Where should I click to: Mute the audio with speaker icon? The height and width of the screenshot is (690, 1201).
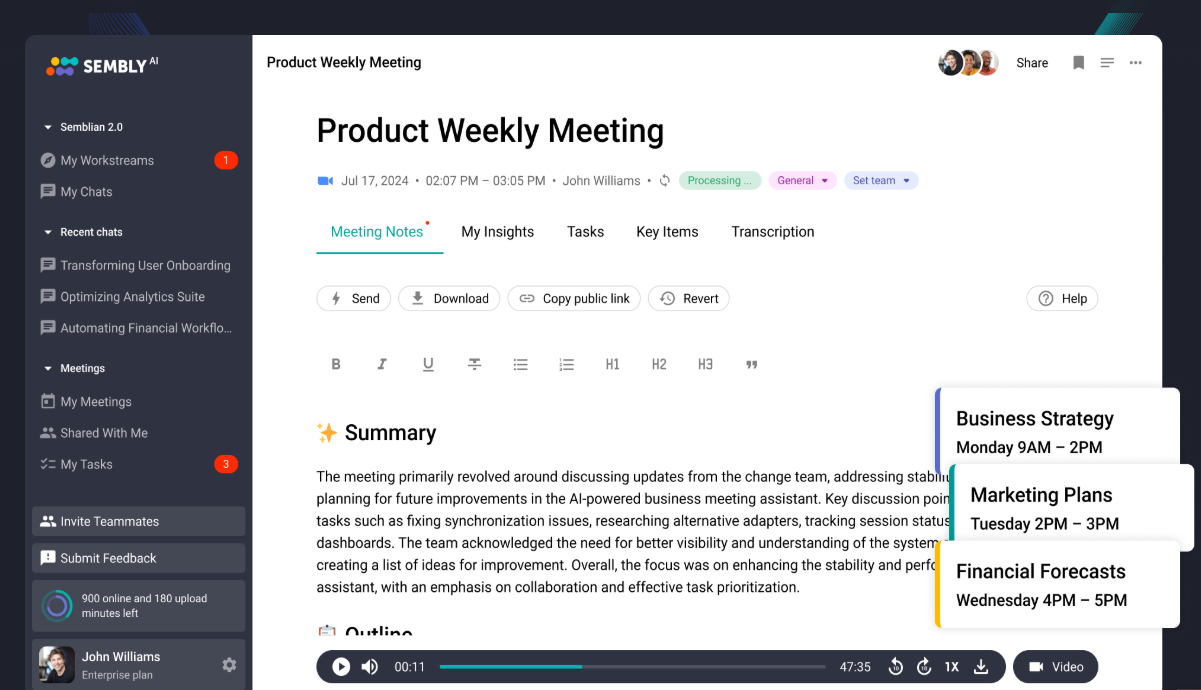pos(370,667)
